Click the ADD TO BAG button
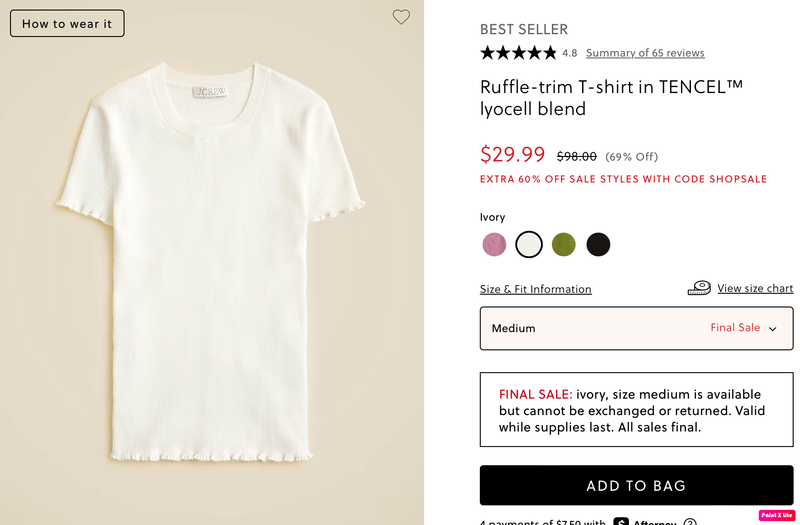 (636, 486)
